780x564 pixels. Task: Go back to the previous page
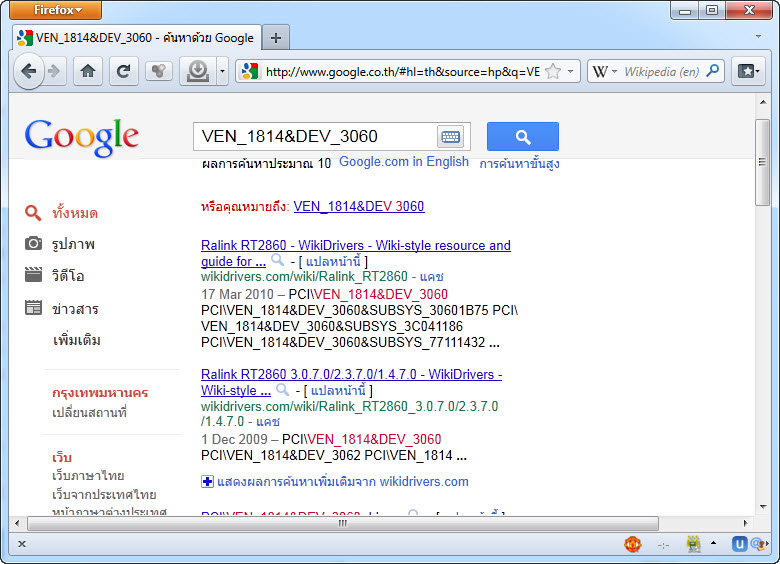(29, 71)
